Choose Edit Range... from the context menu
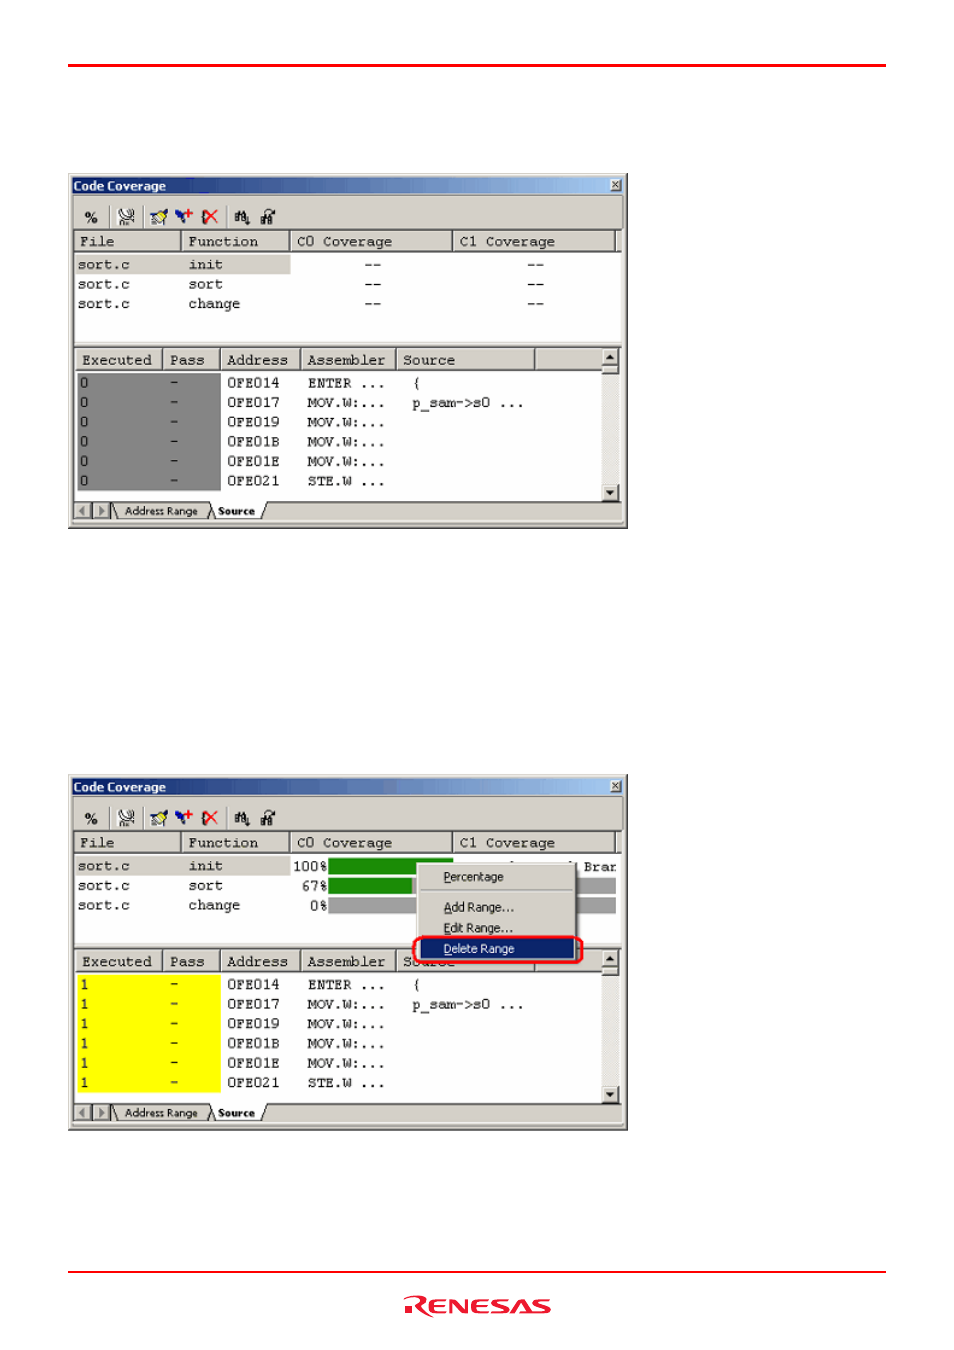The image size is (954, 1350). (496, 928)
